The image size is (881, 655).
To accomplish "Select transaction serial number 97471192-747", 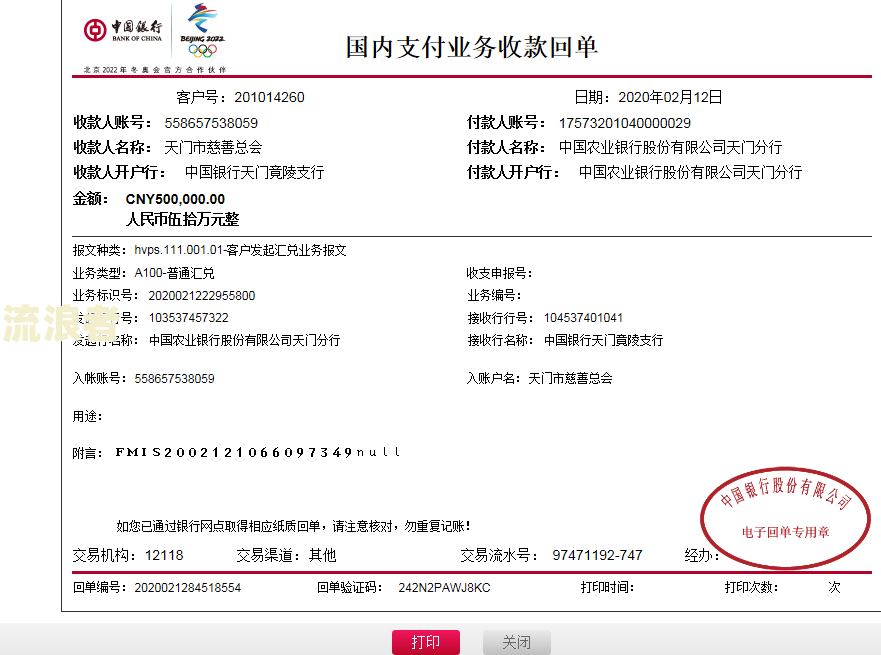I will click(x=597, y=556).
